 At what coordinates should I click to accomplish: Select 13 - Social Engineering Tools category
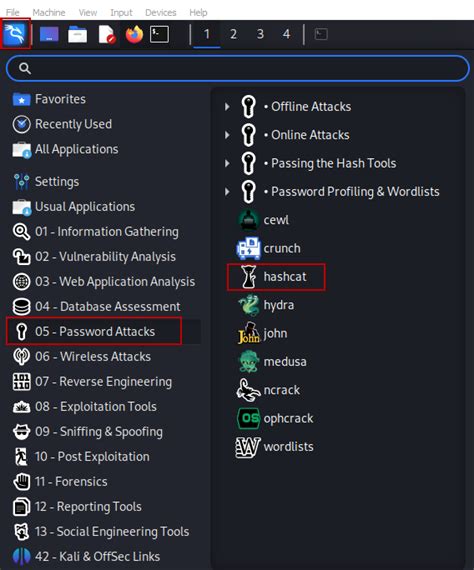click(x=101, y=532)
